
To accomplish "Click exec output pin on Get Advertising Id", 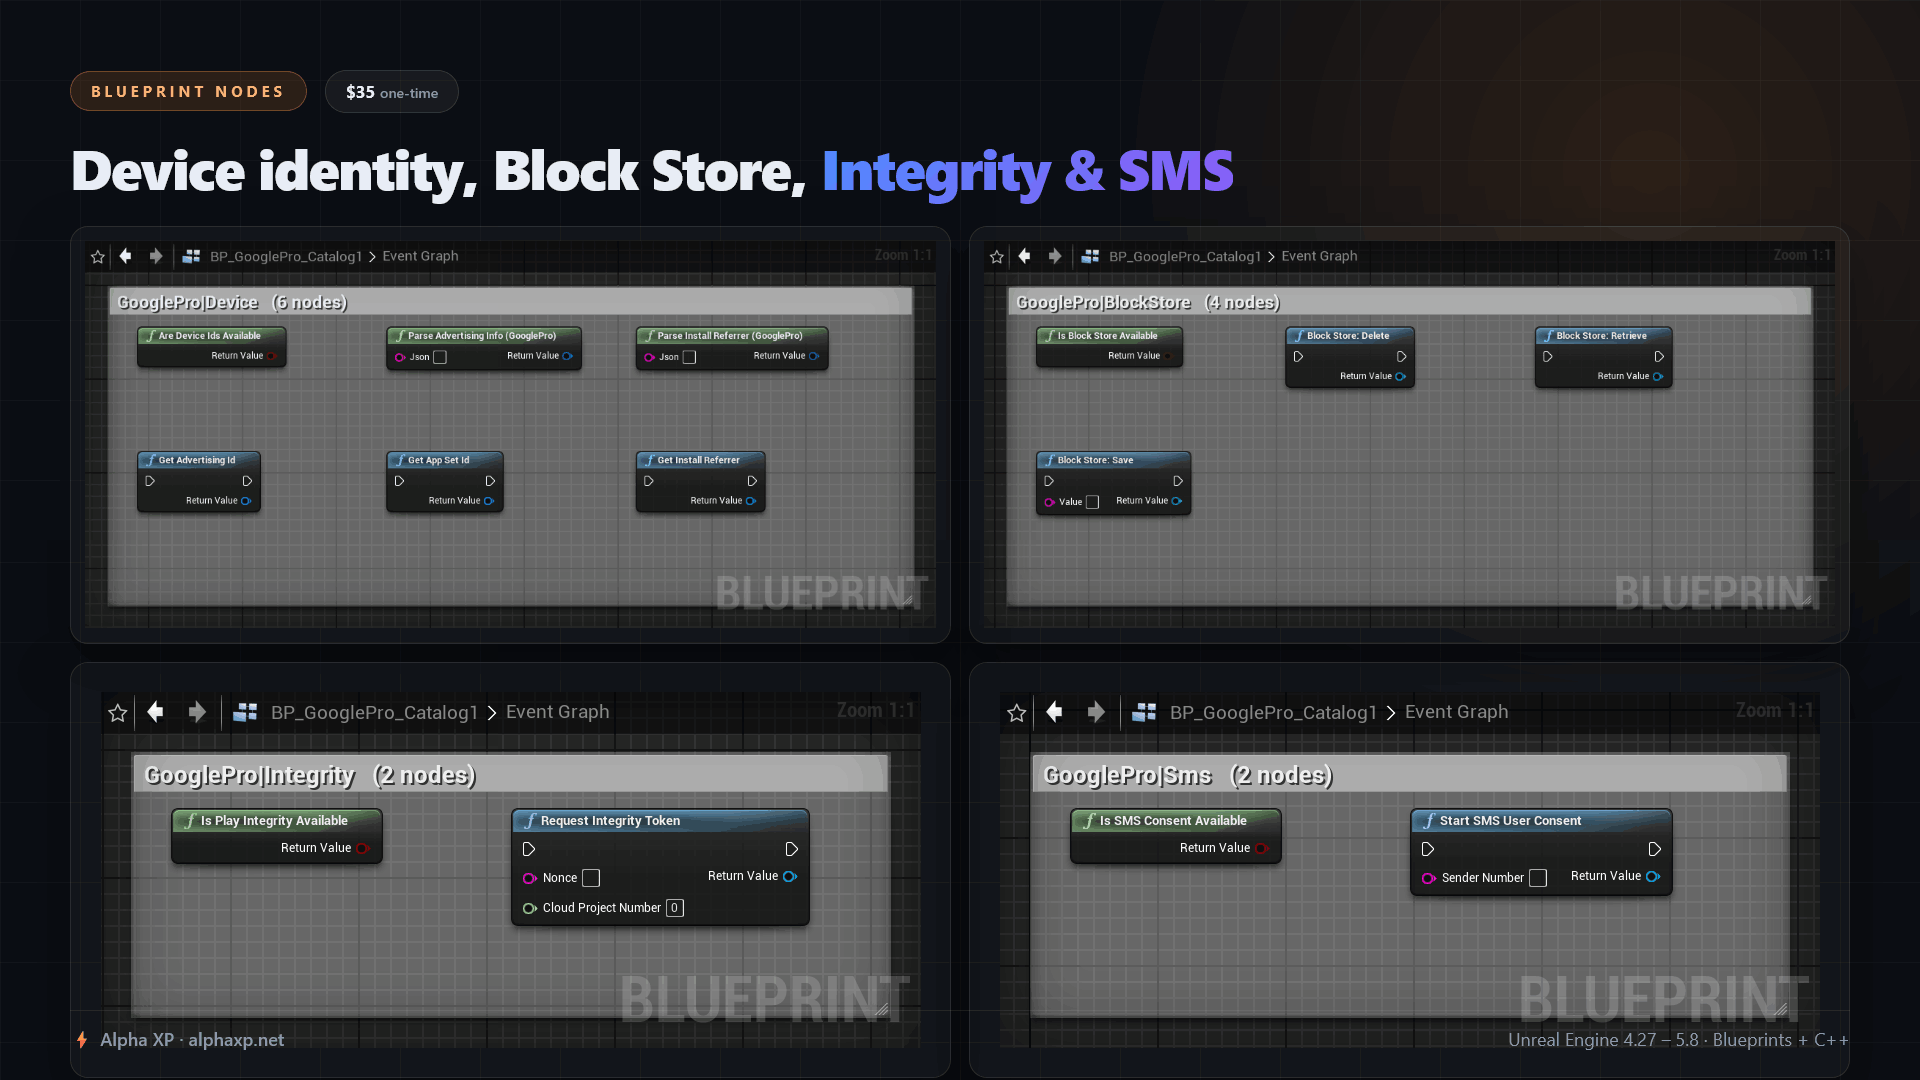I will pos(247,481).
